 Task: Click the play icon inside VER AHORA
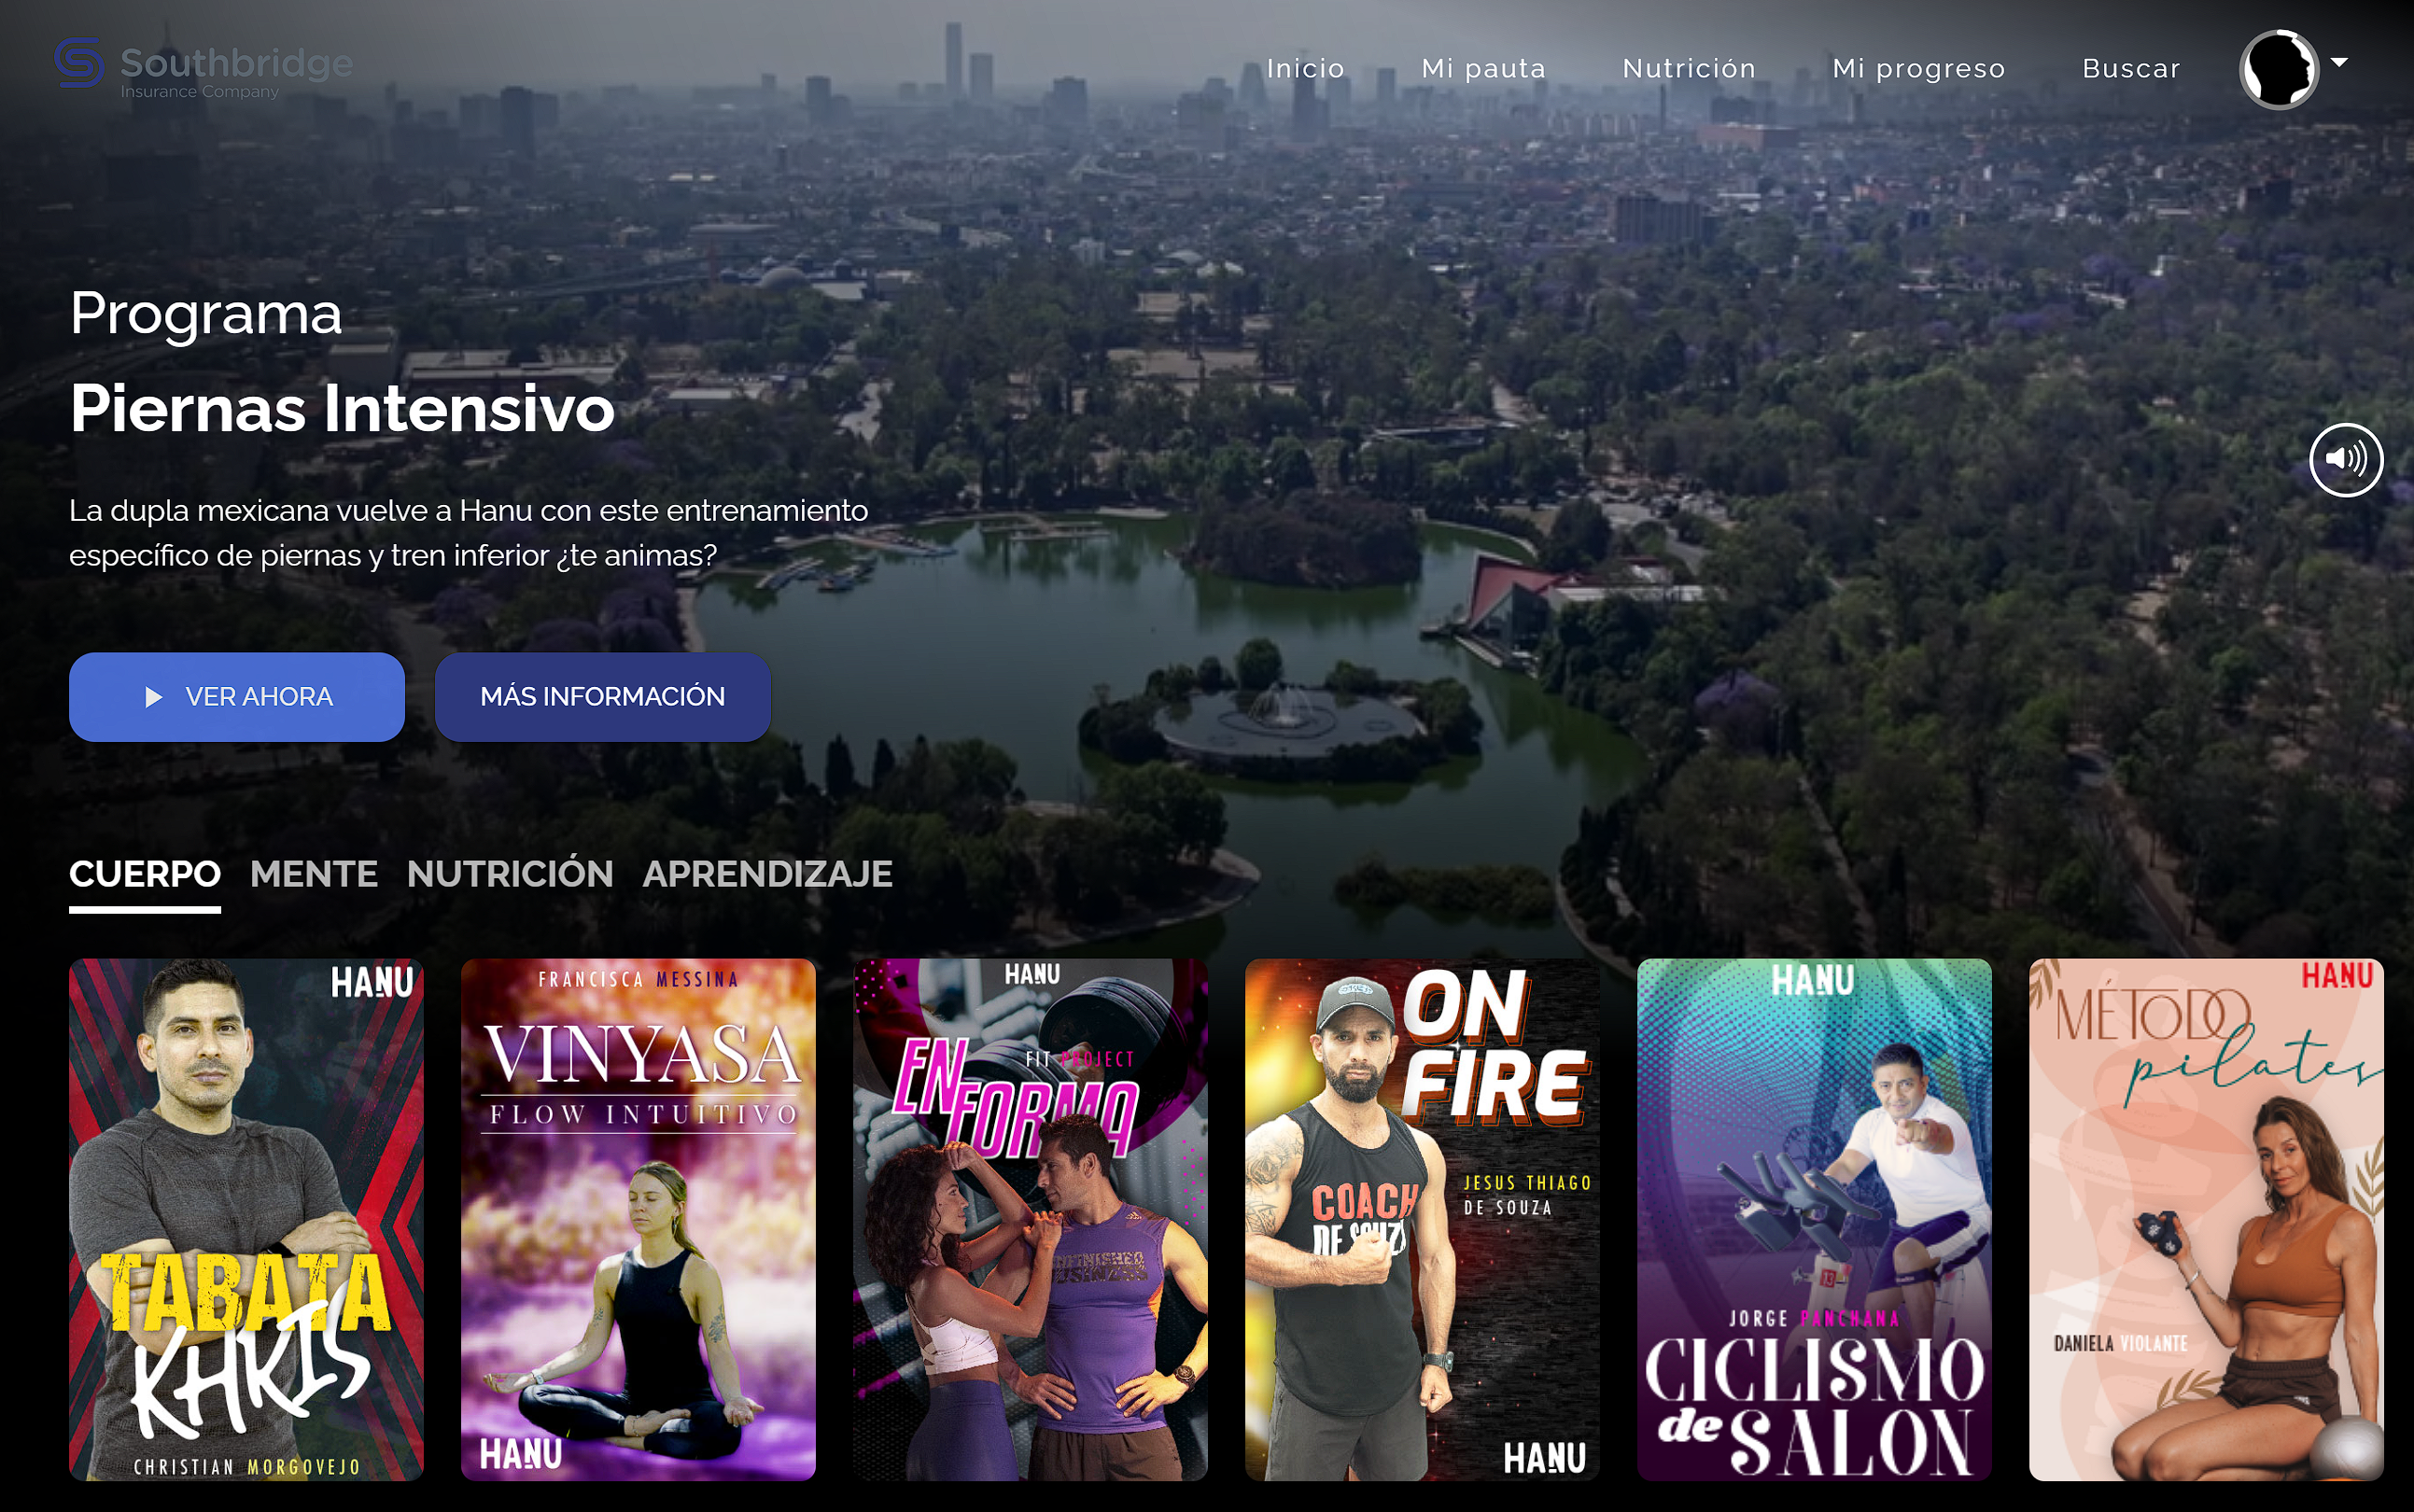(153, 696)
